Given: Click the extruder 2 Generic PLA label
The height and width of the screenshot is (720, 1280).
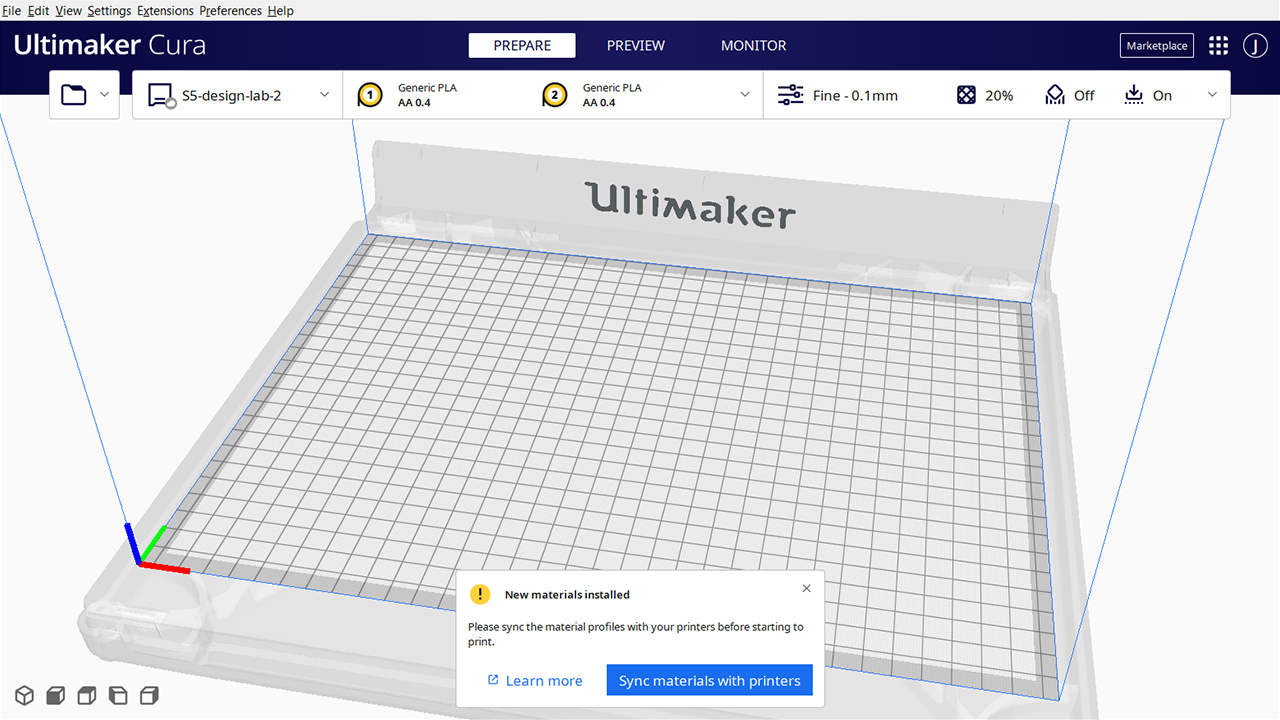Looking at the screenshot, I should click(612, 88).
